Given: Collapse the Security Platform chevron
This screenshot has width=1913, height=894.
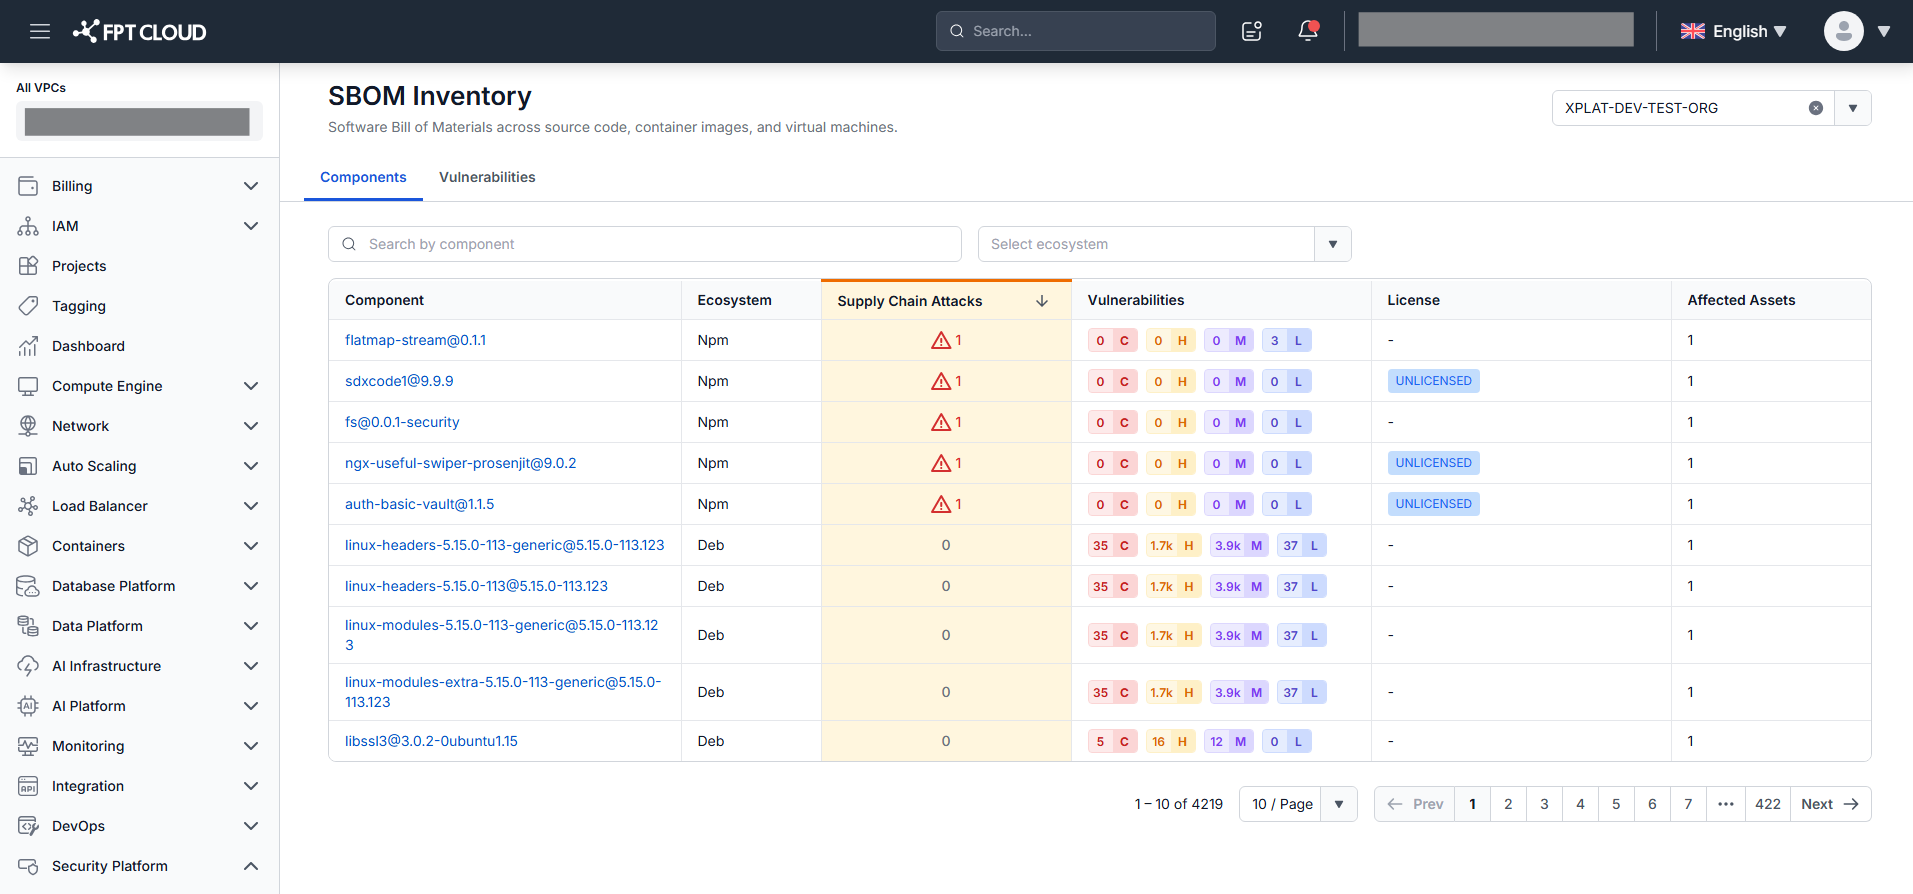Looking at the screenshot, I should [x=251, y=866].
